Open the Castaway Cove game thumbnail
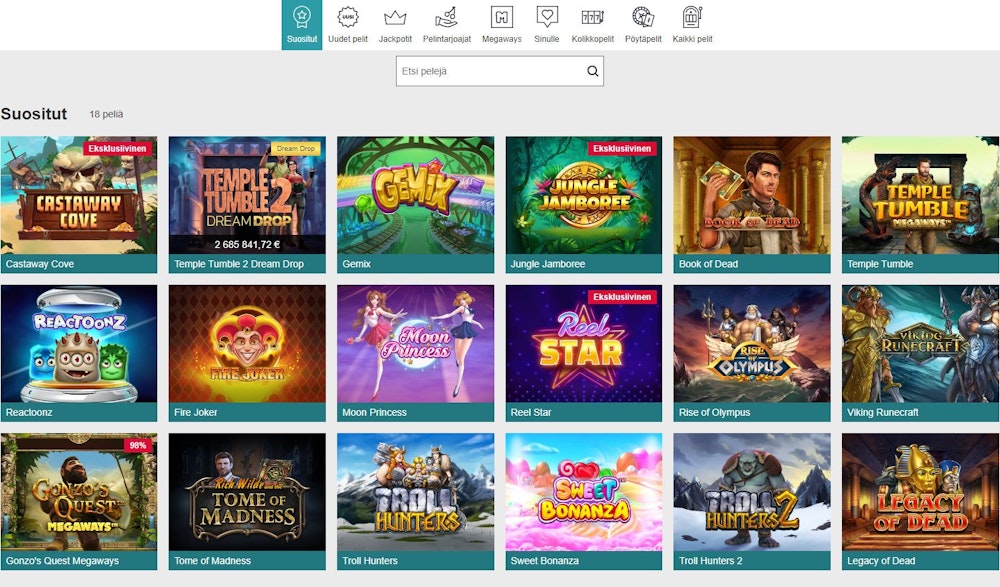The width and height of the screenshot is (1000, 587). [79, 195]
